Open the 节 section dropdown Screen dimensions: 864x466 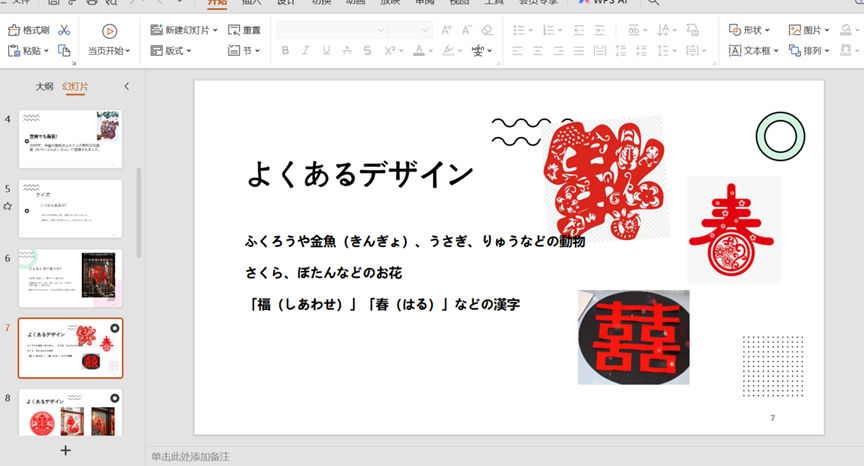tap(244, 51)
